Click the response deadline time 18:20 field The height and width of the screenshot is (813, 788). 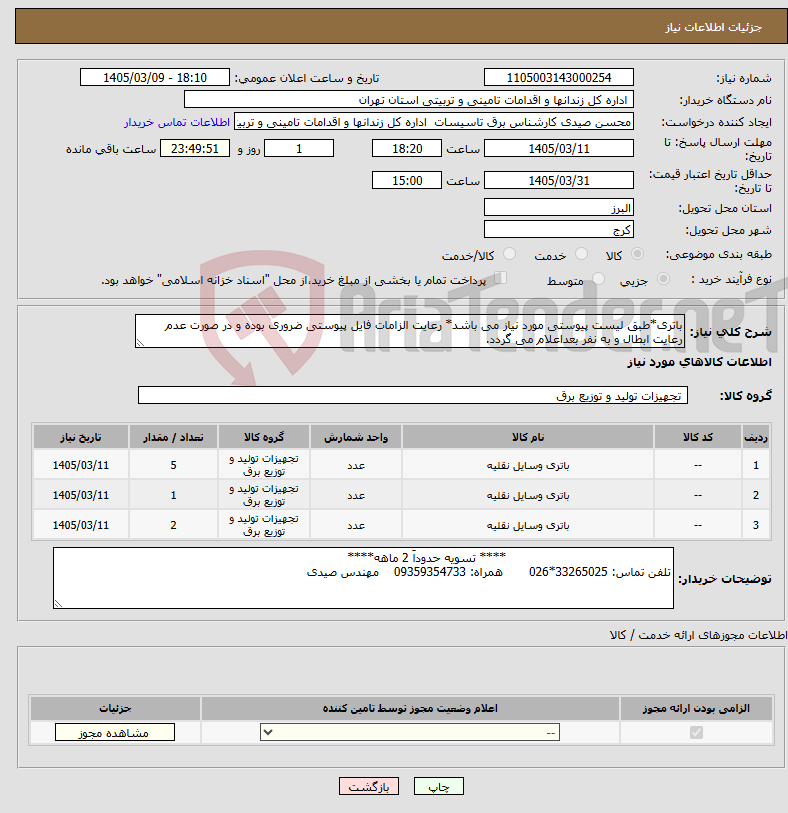tap(407, 148)
